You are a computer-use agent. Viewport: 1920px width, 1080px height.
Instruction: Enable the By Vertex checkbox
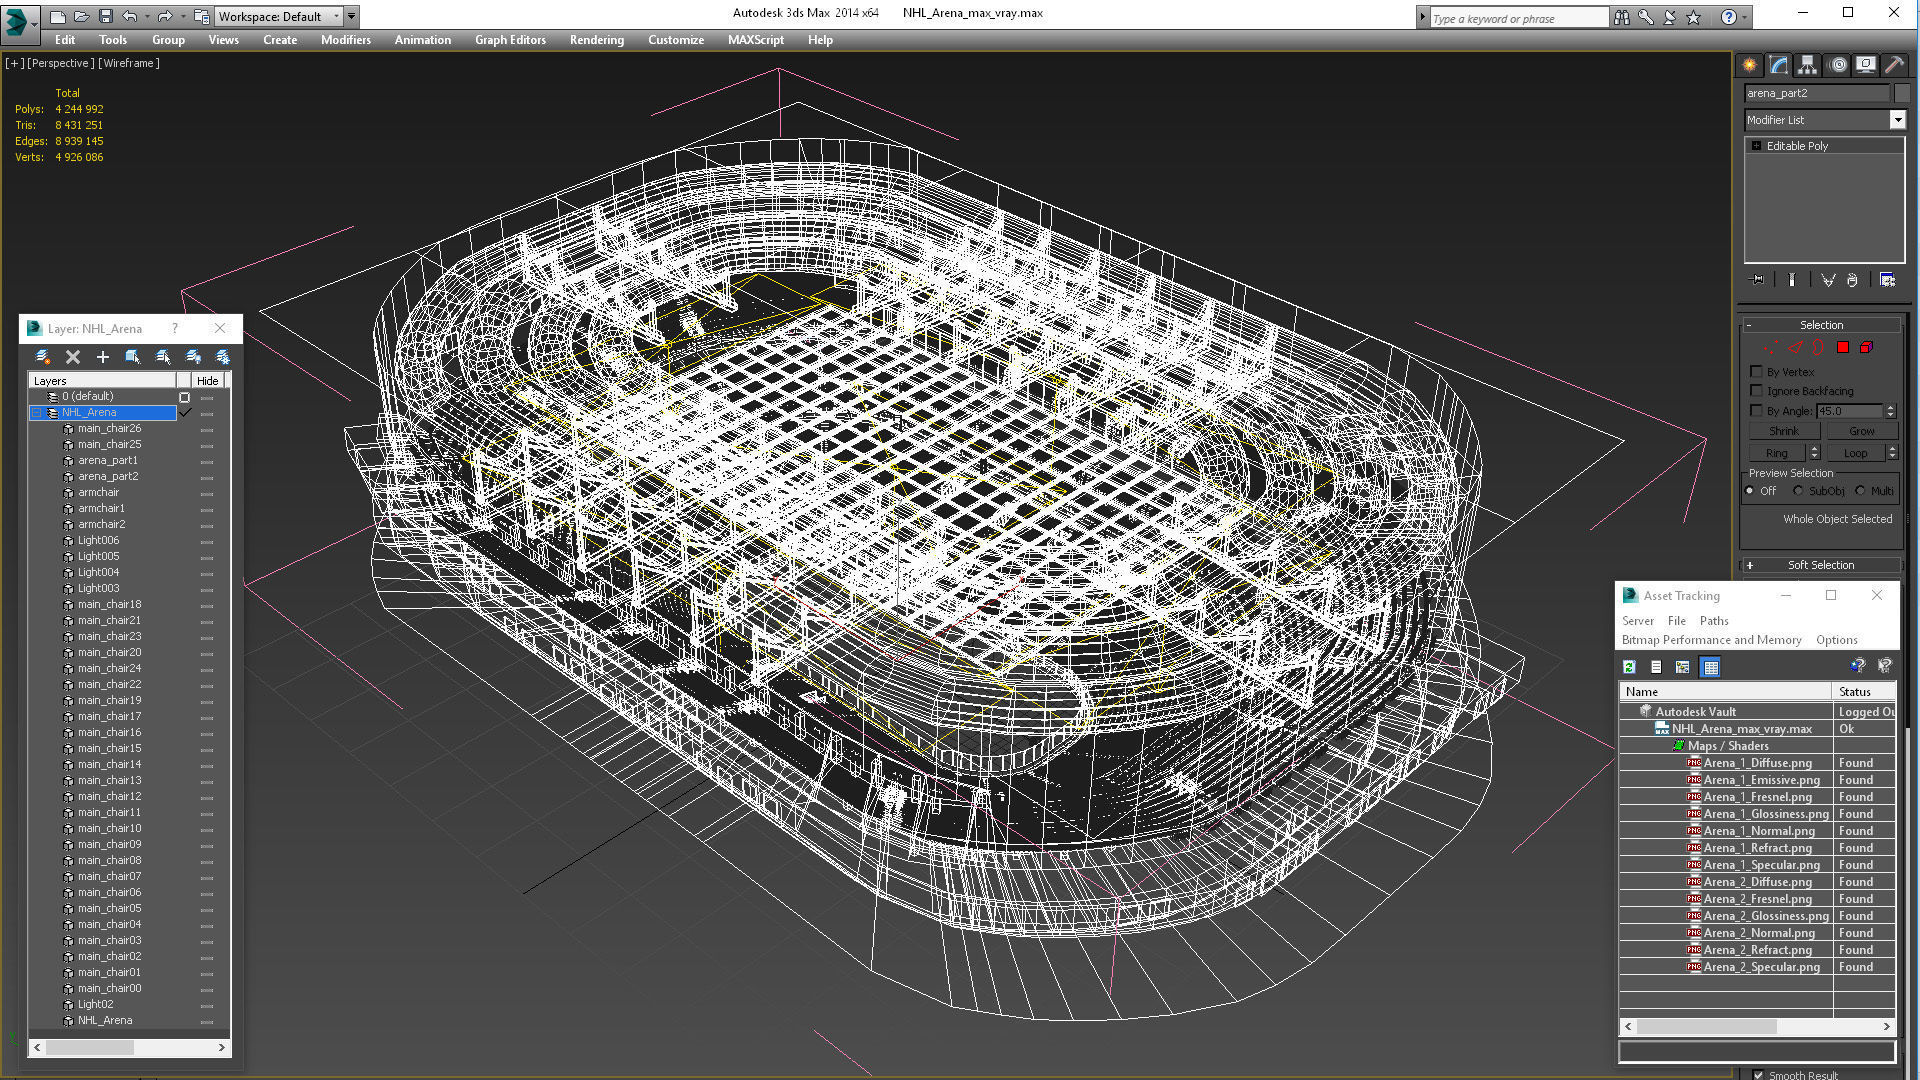click(x=1756, y=372)
